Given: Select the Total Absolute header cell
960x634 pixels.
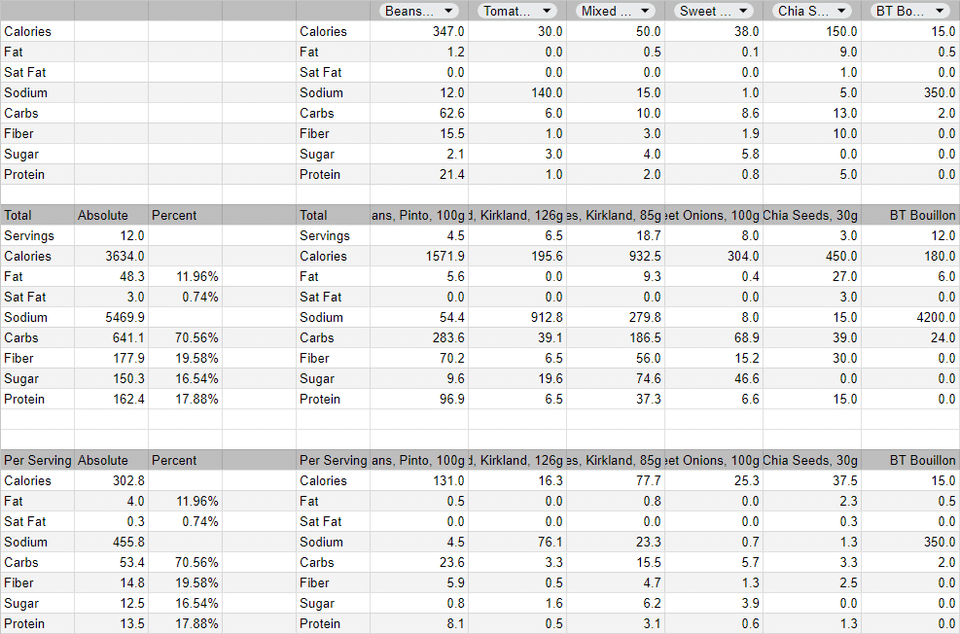Looking at the screenshot, I should pos(111,215).
